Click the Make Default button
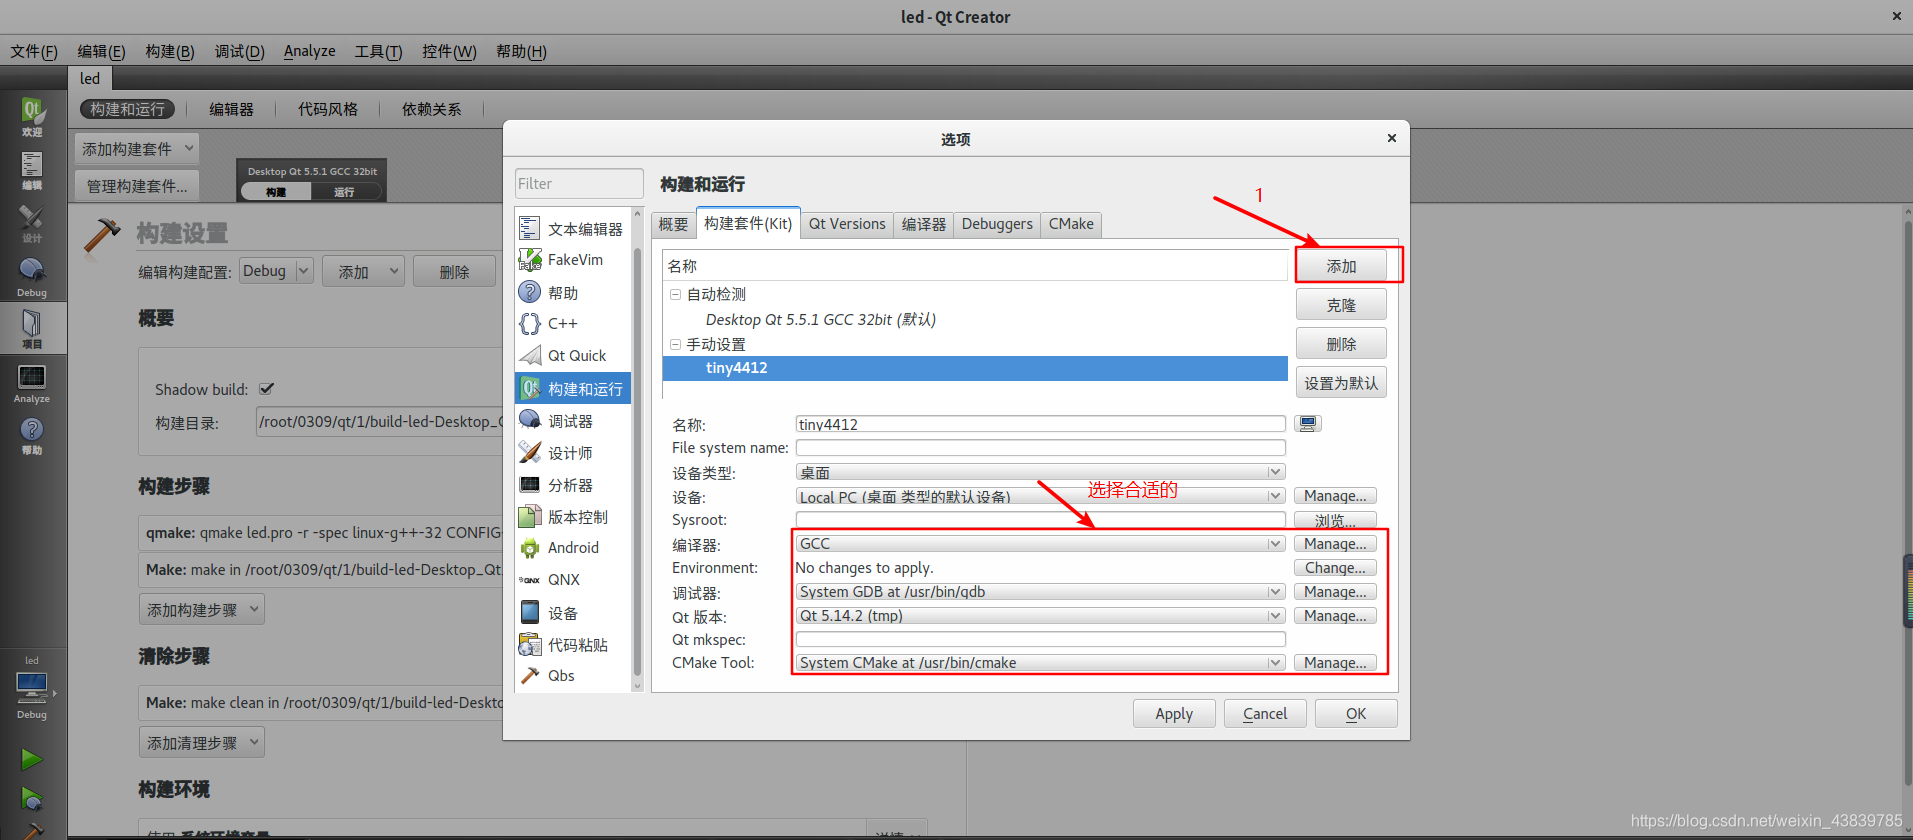 point(1341,383)
